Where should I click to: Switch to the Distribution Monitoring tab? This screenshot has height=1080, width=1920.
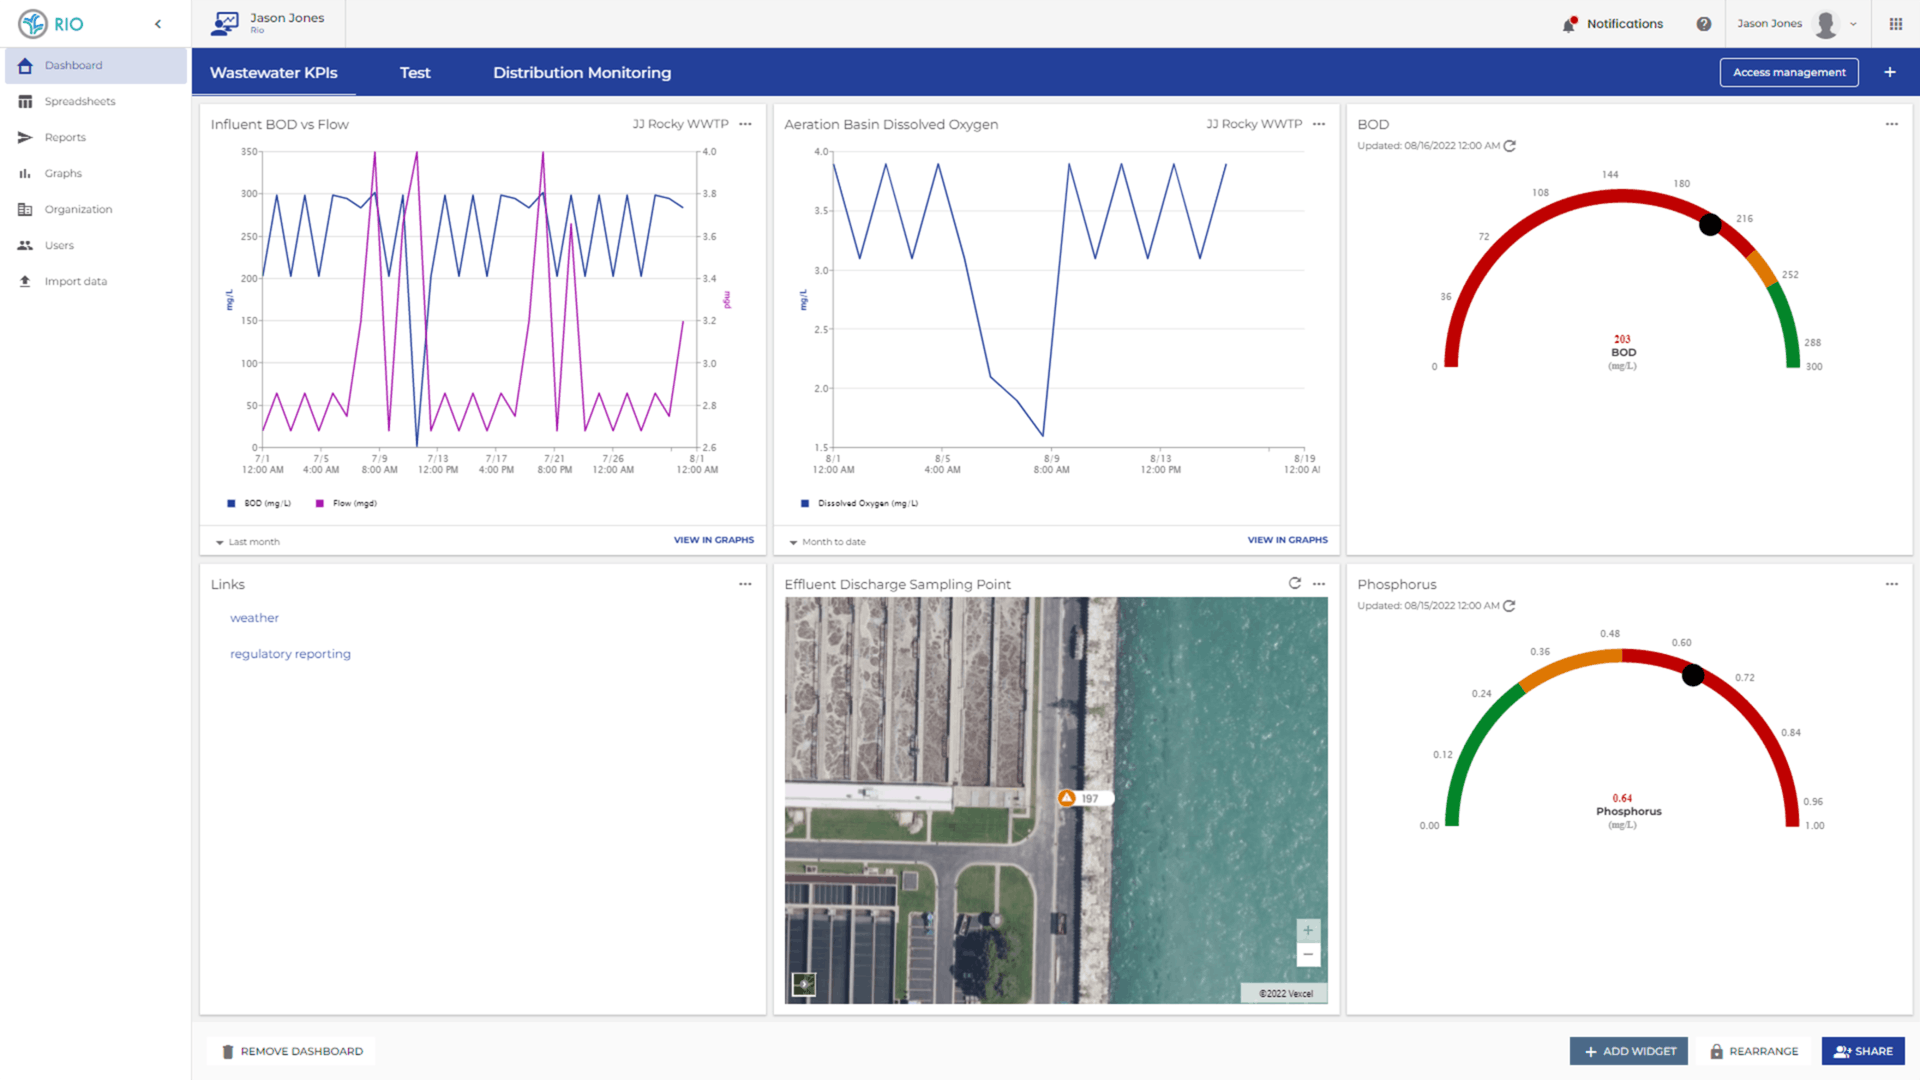(x=581, y=72)
